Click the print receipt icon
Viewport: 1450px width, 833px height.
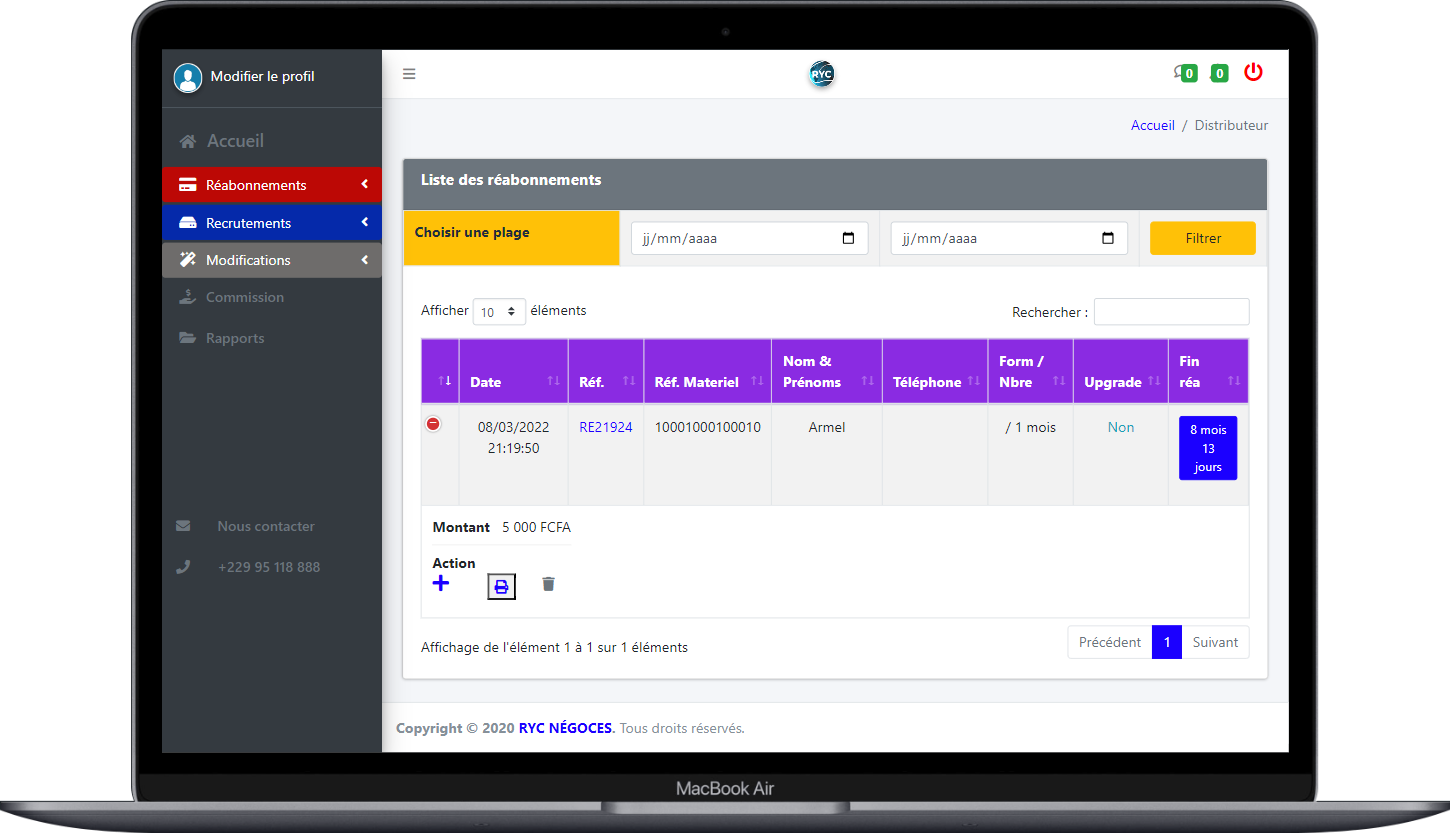pyautogui.click(x=501, y=587)
